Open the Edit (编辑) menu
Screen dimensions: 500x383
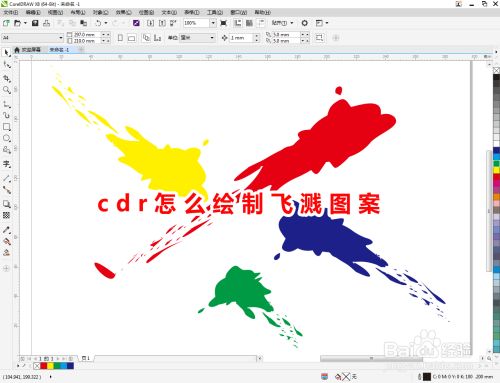(33, 12)
